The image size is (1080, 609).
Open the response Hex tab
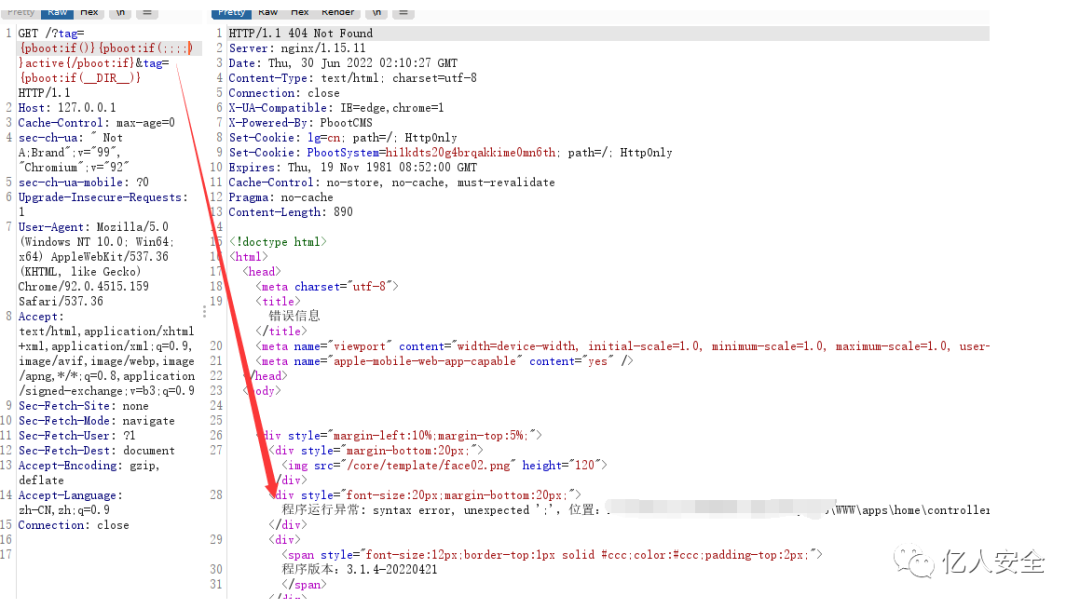click(300, 12)
